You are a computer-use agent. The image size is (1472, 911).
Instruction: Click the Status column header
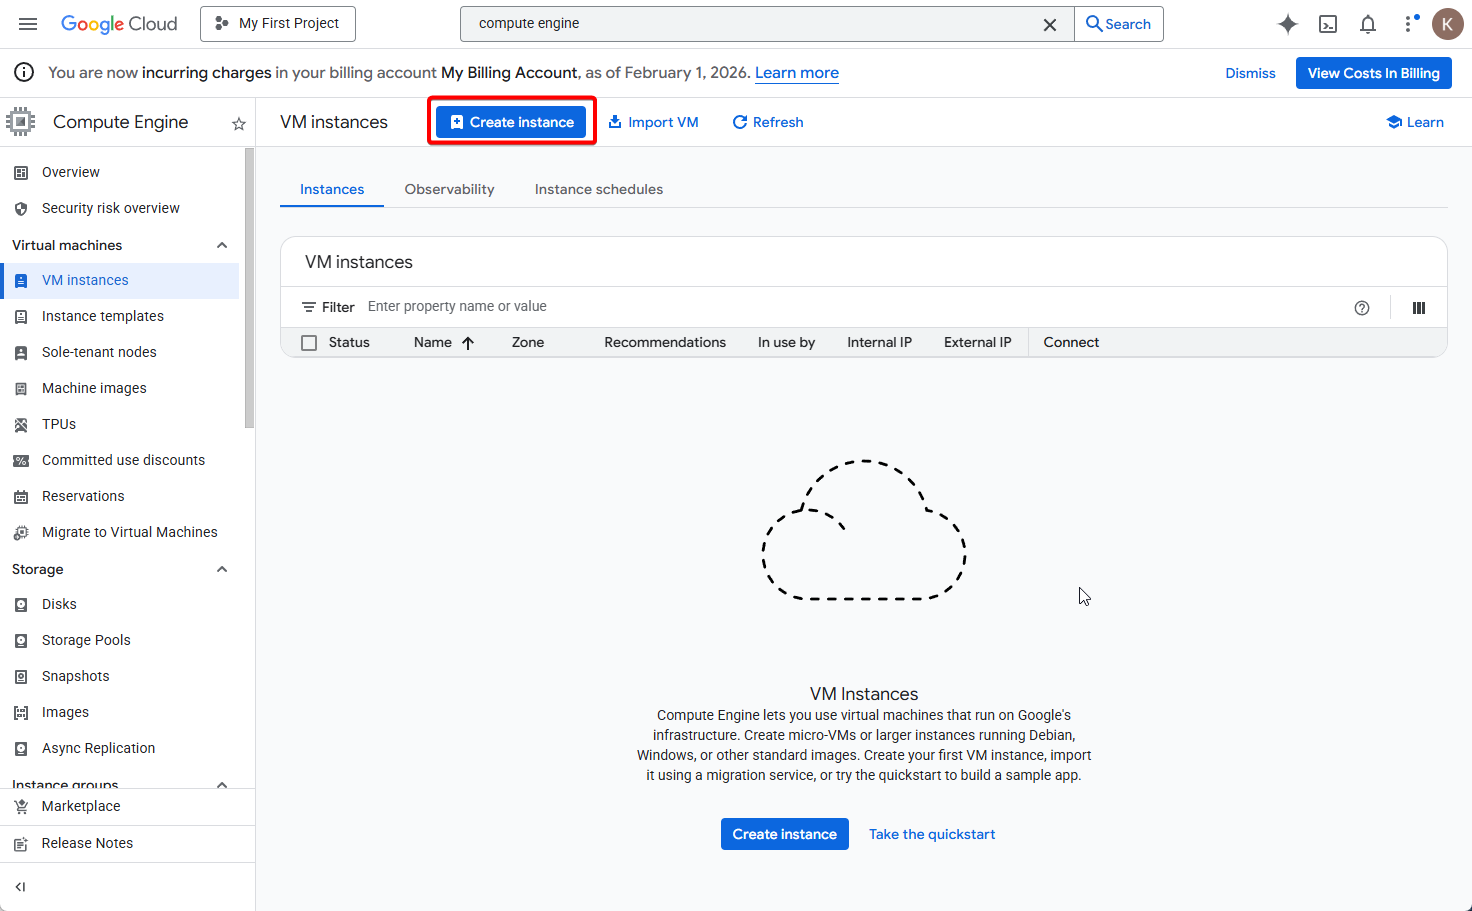coord(349,343)
